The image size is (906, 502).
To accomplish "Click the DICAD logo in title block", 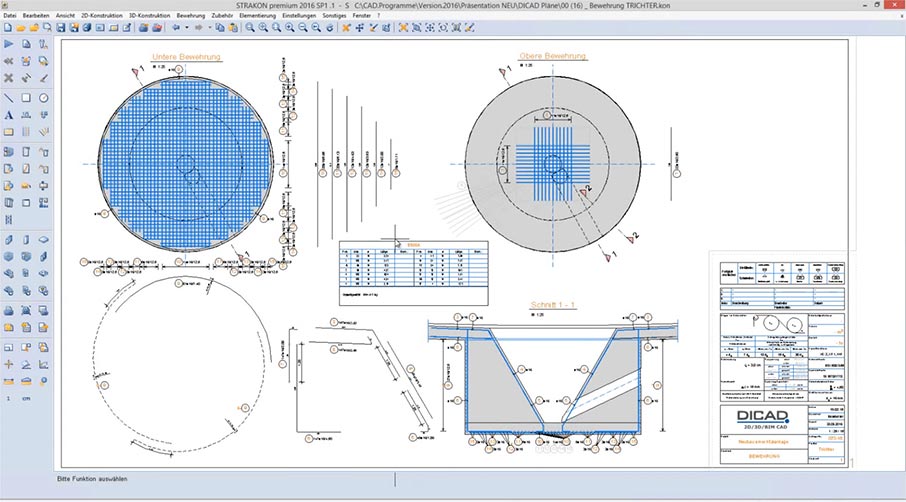I will 763,415.
